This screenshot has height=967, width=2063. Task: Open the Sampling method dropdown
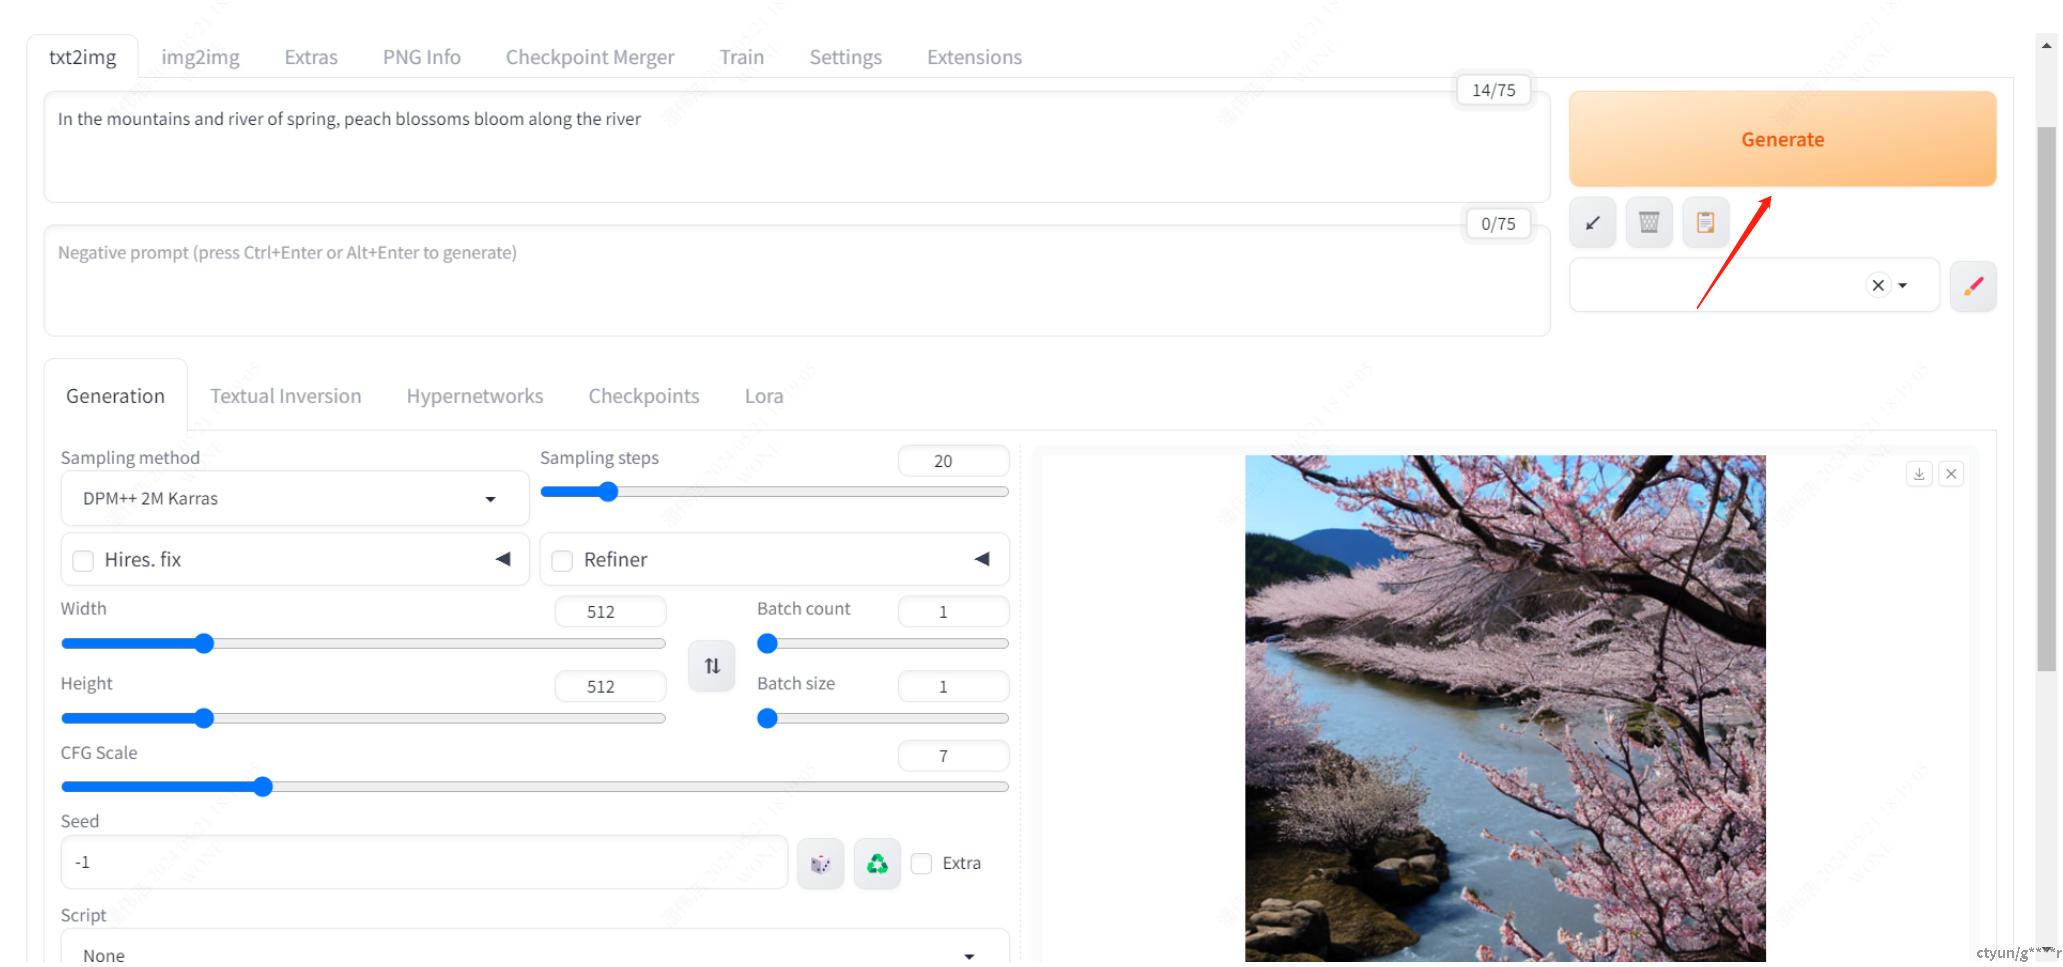(x=294, y=499)
